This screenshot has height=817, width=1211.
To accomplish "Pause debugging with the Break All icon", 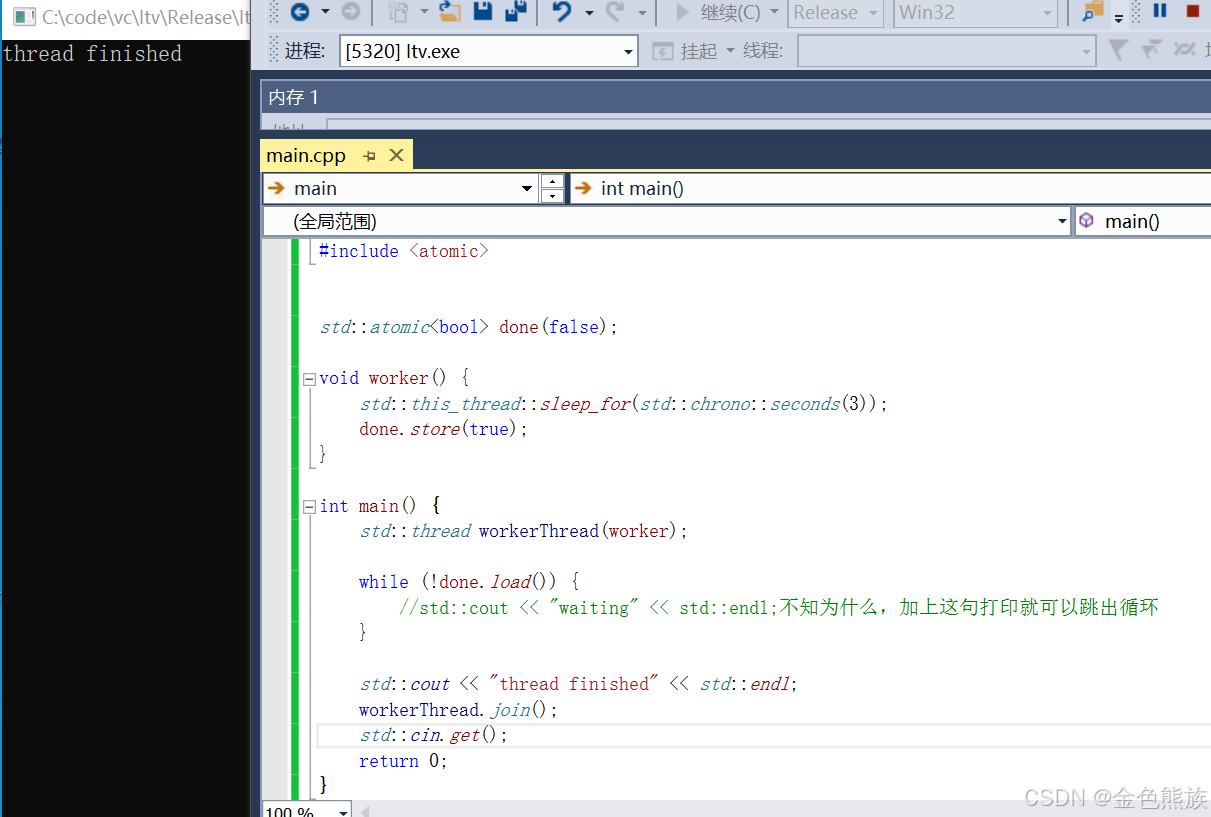I will click(x=1160, y=11).
